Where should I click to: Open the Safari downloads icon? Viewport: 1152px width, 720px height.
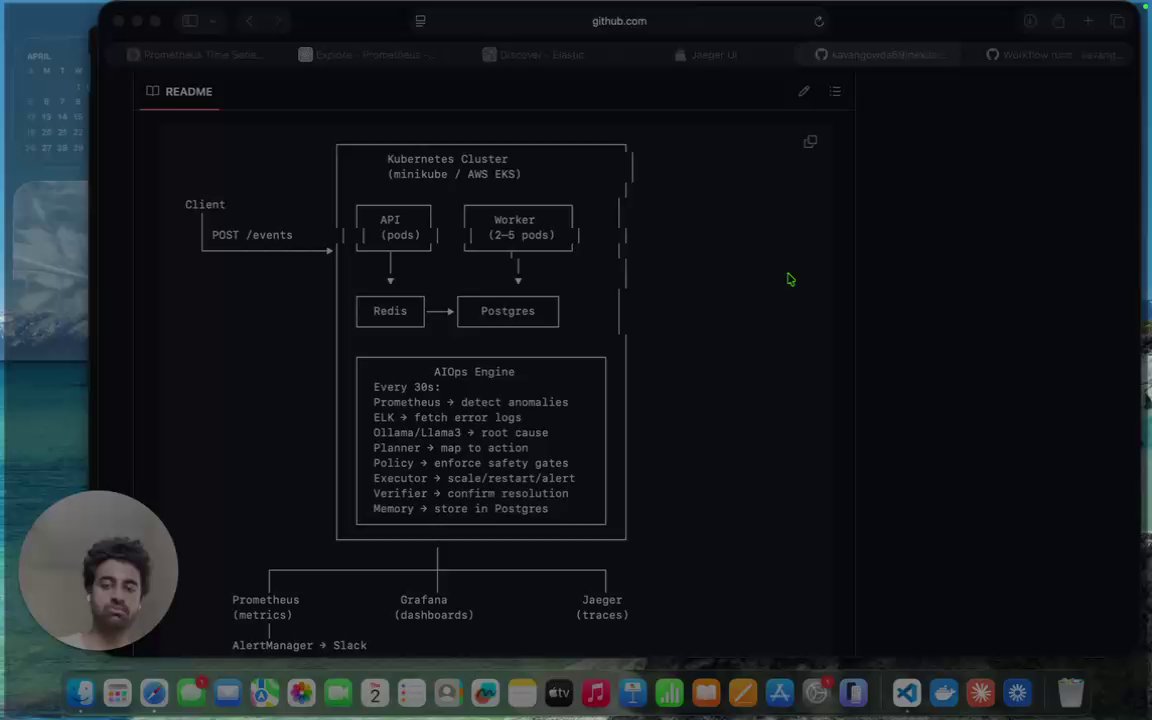1030,21
